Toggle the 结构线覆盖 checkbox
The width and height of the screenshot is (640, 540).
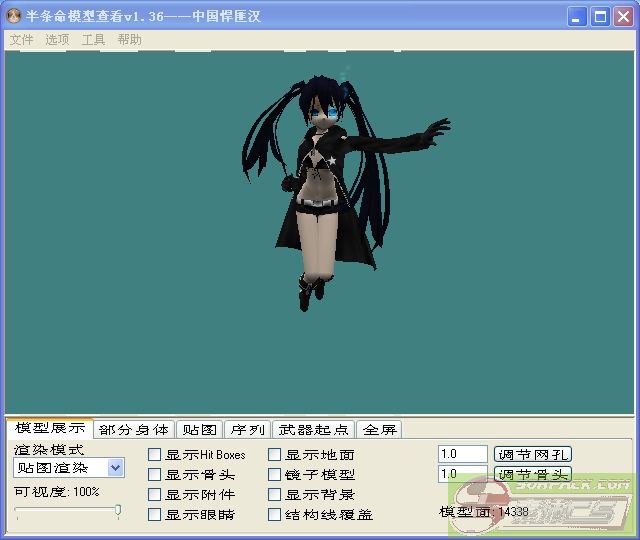point(275,515)
